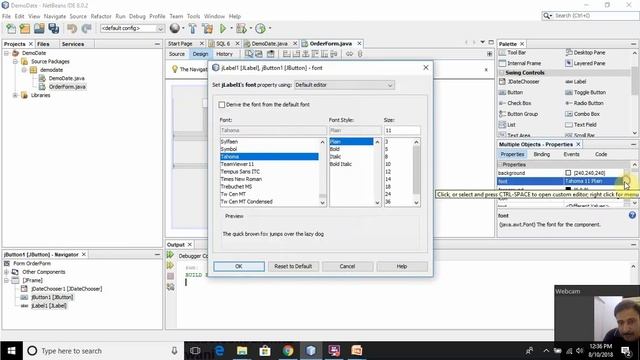Select jLabel1 node in Navigator
Viewport: 640px width, 360px height.
point(49,306)
